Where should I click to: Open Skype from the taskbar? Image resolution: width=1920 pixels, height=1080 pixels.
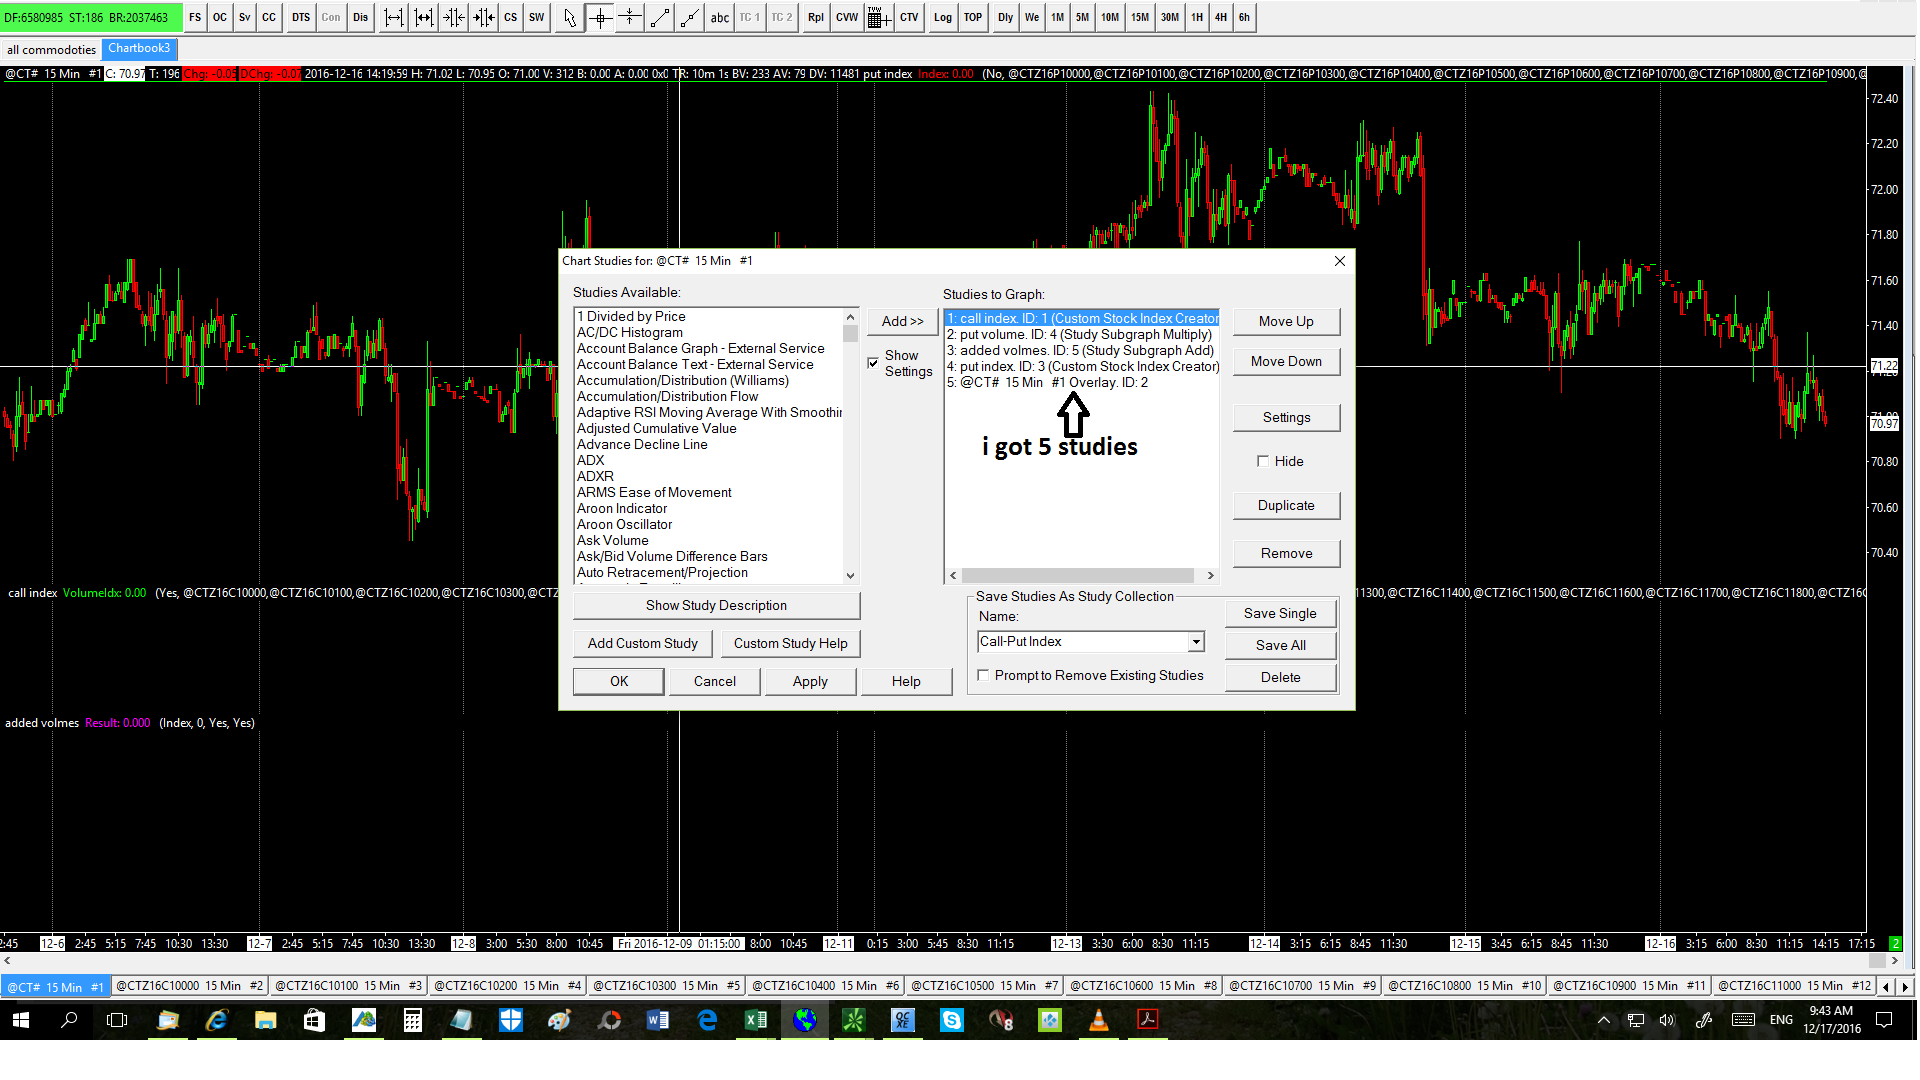(951, 1020)
